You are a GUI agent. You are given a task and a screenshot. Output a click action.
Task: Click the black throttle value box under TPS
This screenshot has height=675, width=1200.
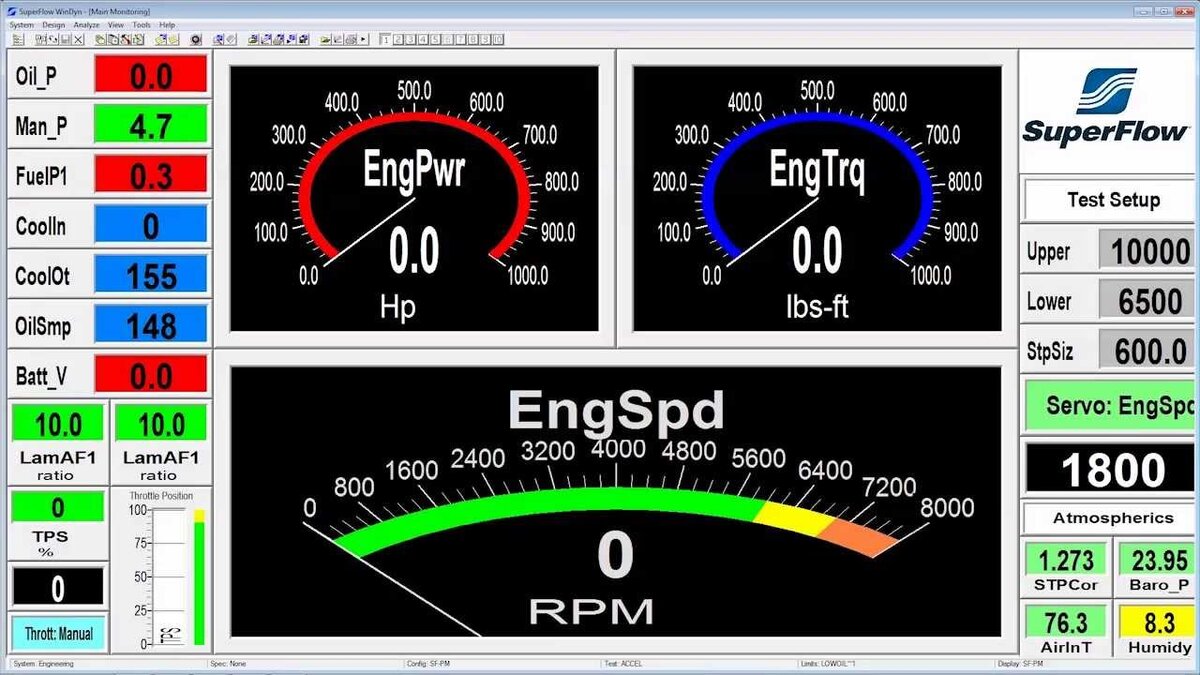[57, 588]
